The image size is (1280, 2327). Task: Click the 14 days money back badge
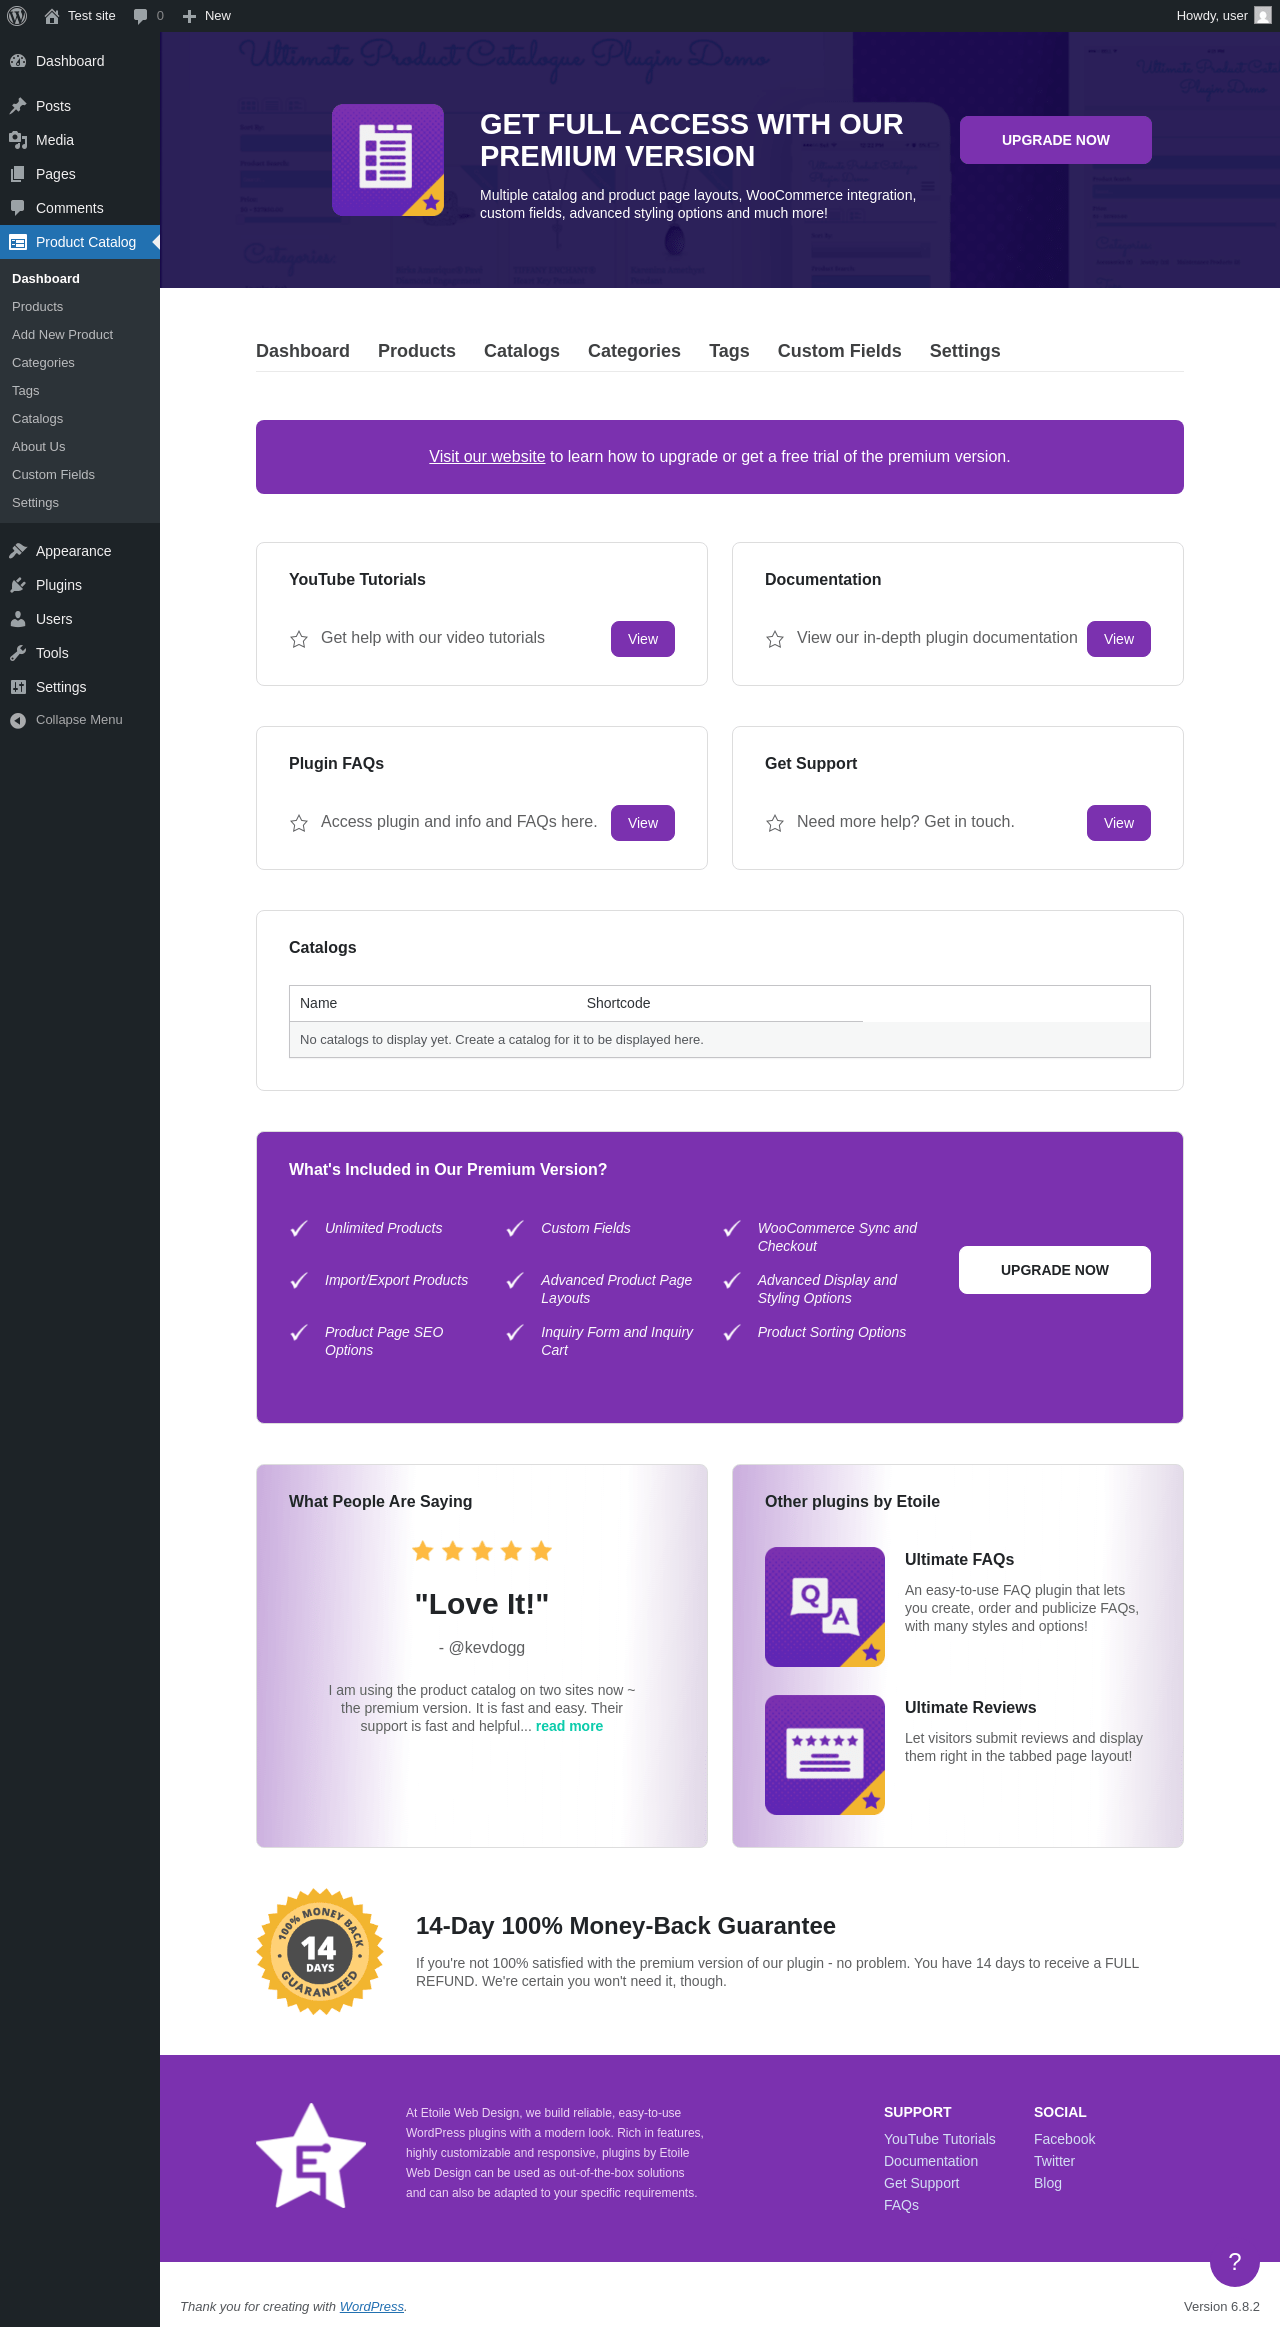(x=320, y=1952)
